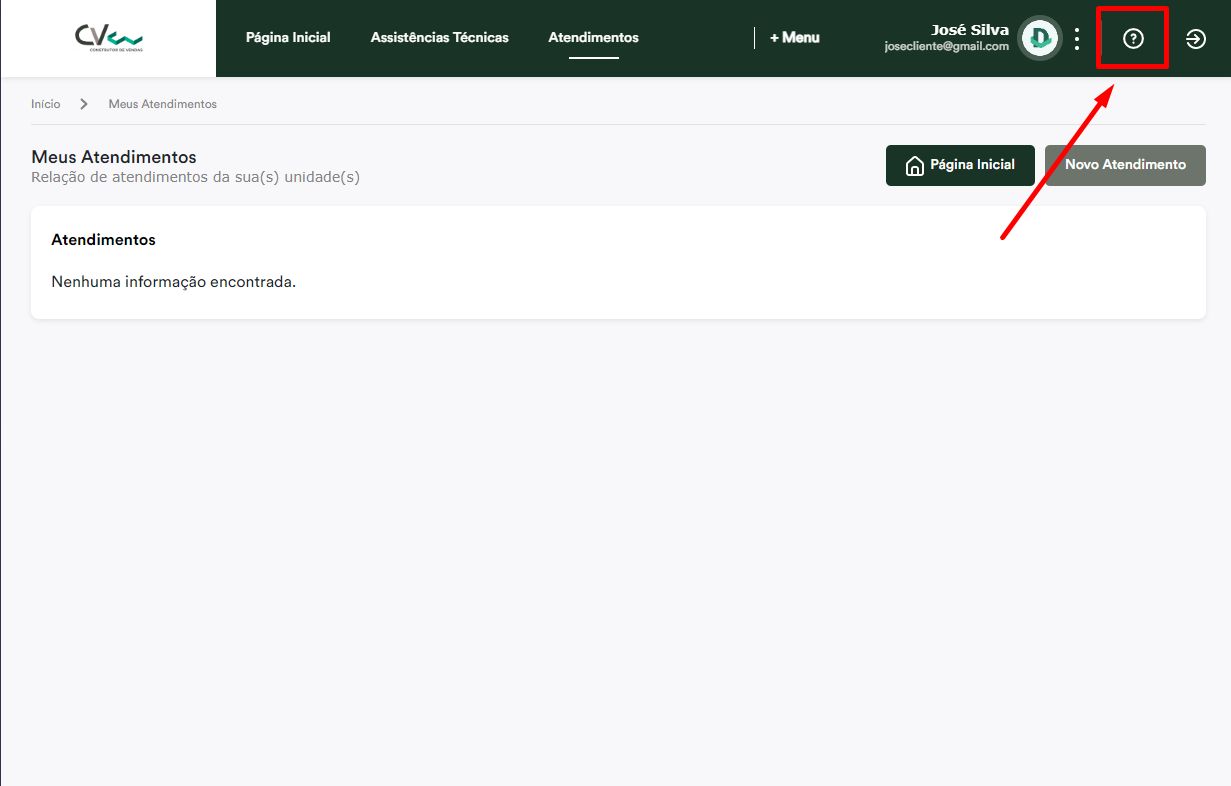Viewport: 1231px width, 786px height.
Task: Click the josecliente@gmail.com email text
Action: (947, 47)
